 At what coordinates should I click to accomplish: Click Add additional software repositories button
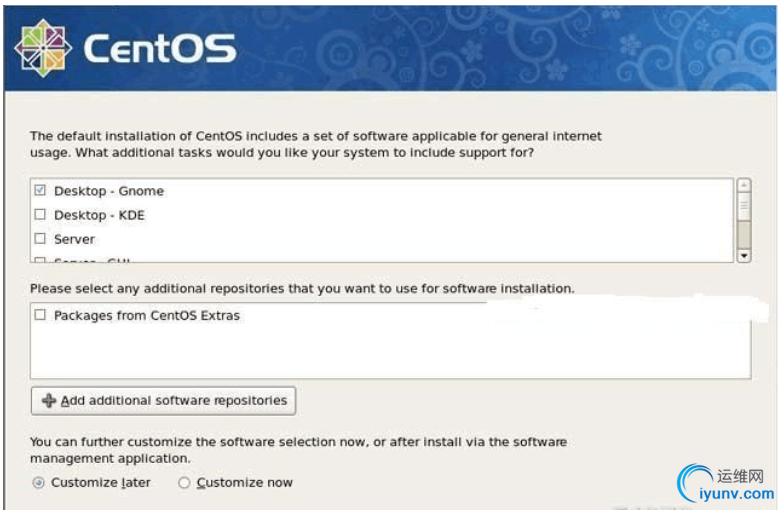click(x=163, y=401)
